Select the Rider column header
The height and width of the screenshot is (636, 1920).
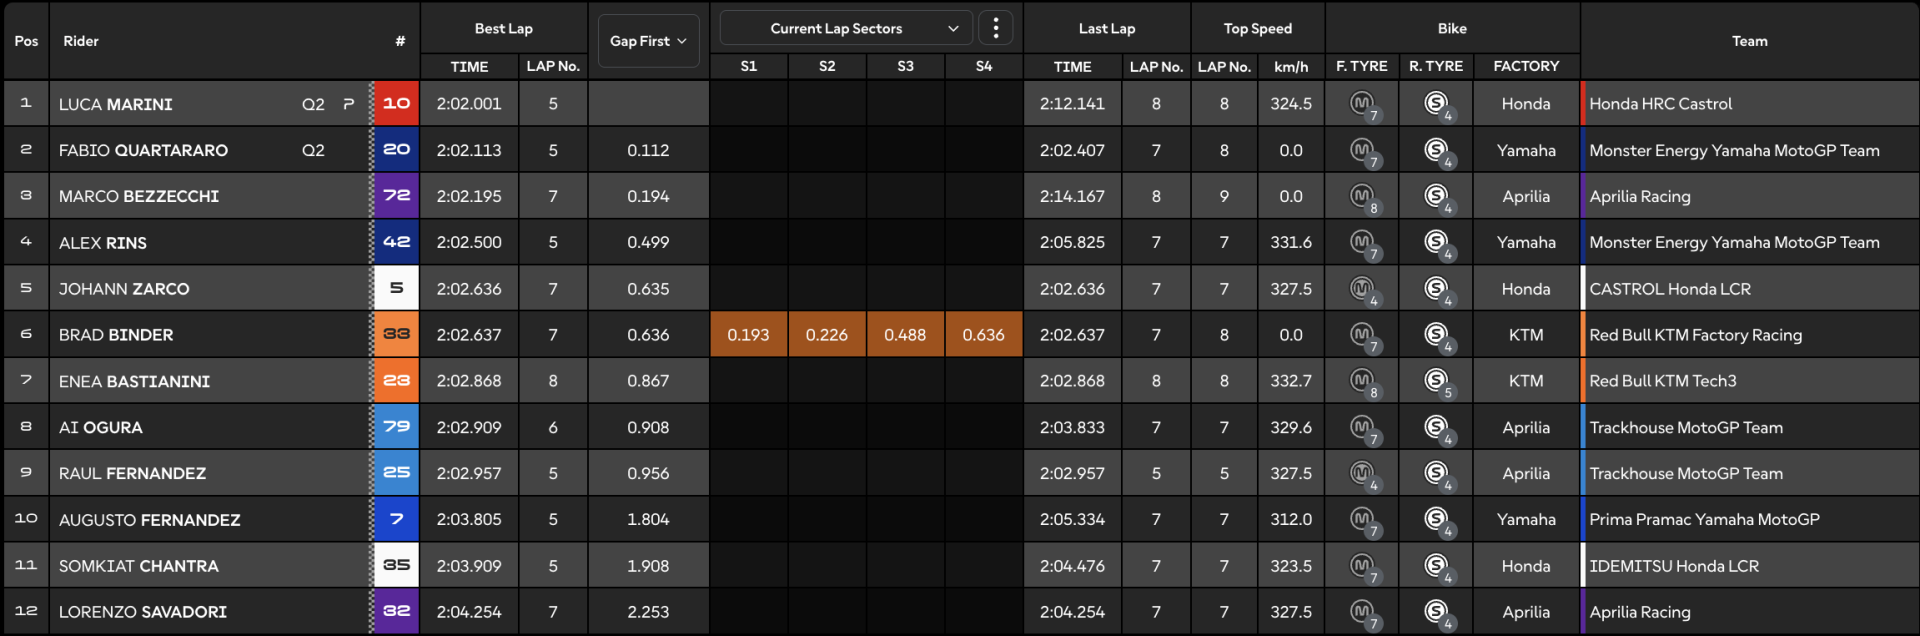[x=81, y=41]
